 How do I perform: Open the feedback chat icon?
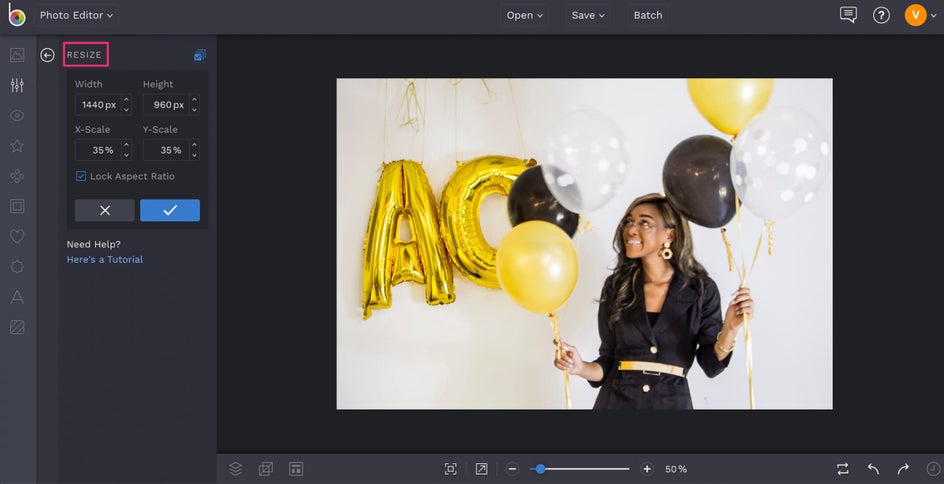click(x=848, y=15)
